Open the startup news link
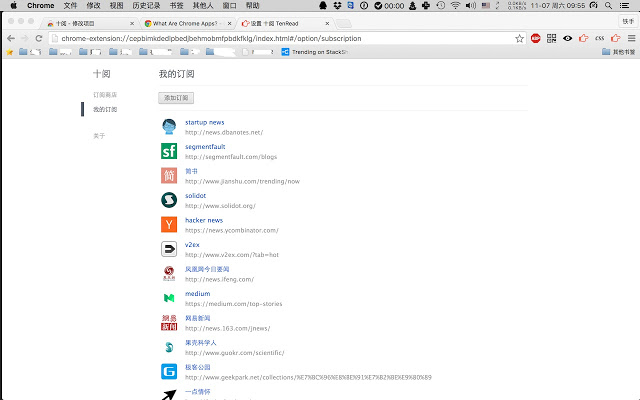Image resolution: width=640 pixels, height=400 pixels. tap(204, 122)
